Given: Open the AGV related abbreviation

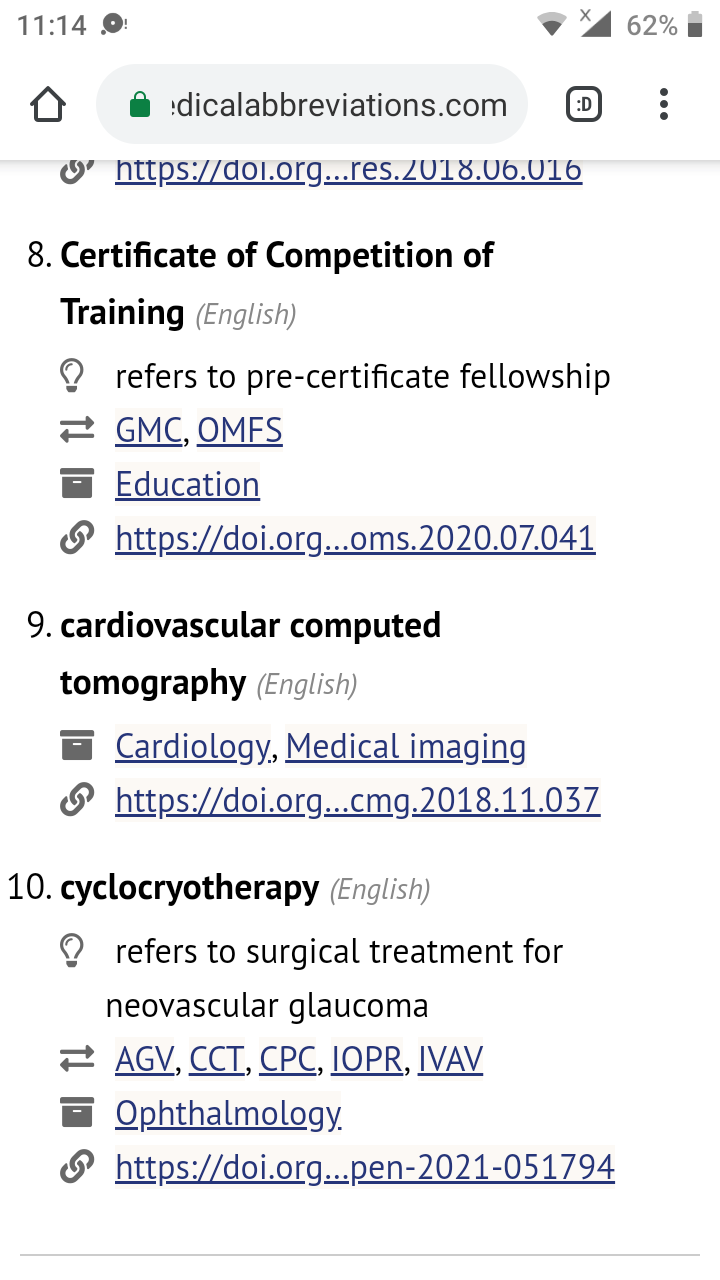Looking at the screenshot, I should click(145, 1060).
